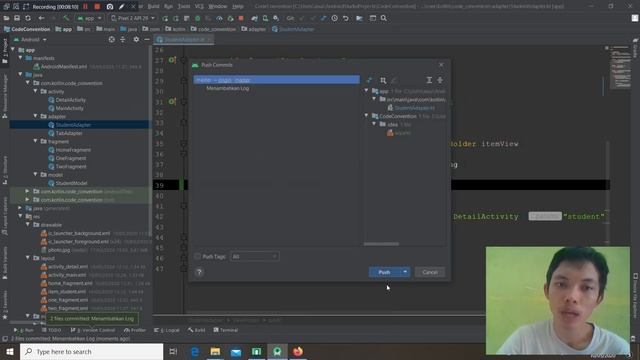
Task: Open the Tools menu
Action: [184, 7]
